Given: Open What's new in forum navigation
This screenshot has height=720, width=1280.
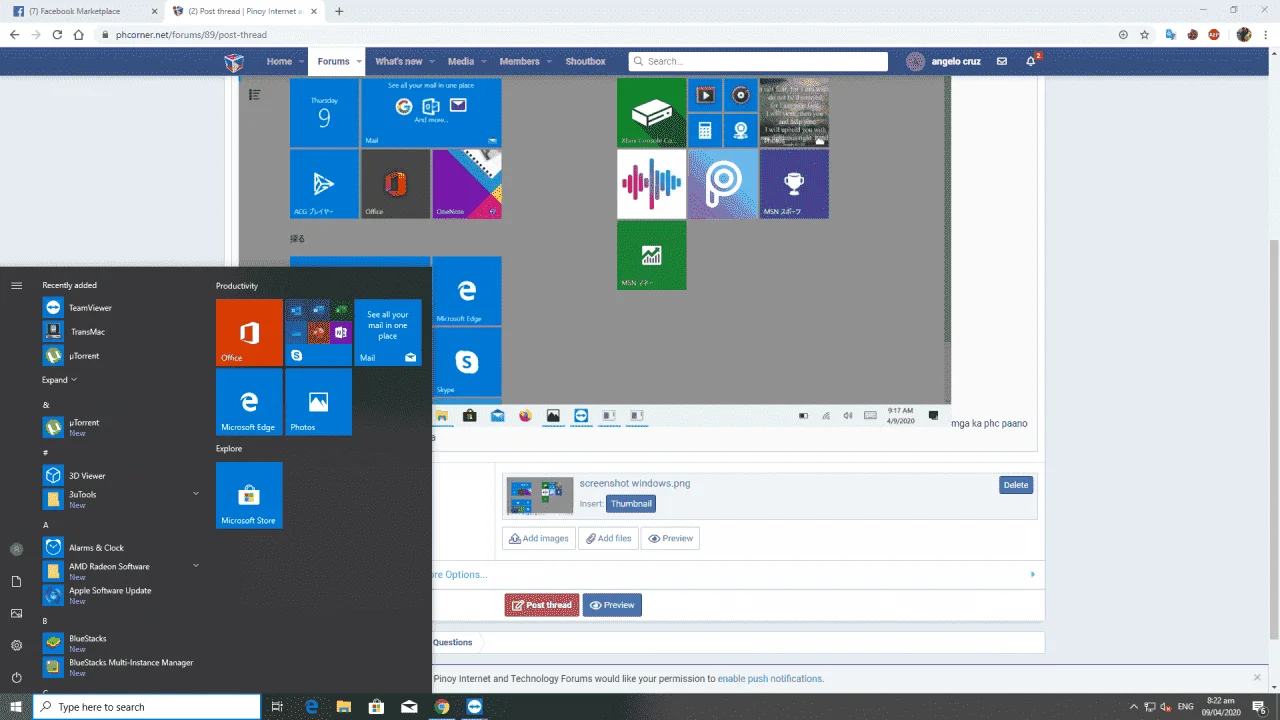Looking at the screenshot, I should coord(399,61).
